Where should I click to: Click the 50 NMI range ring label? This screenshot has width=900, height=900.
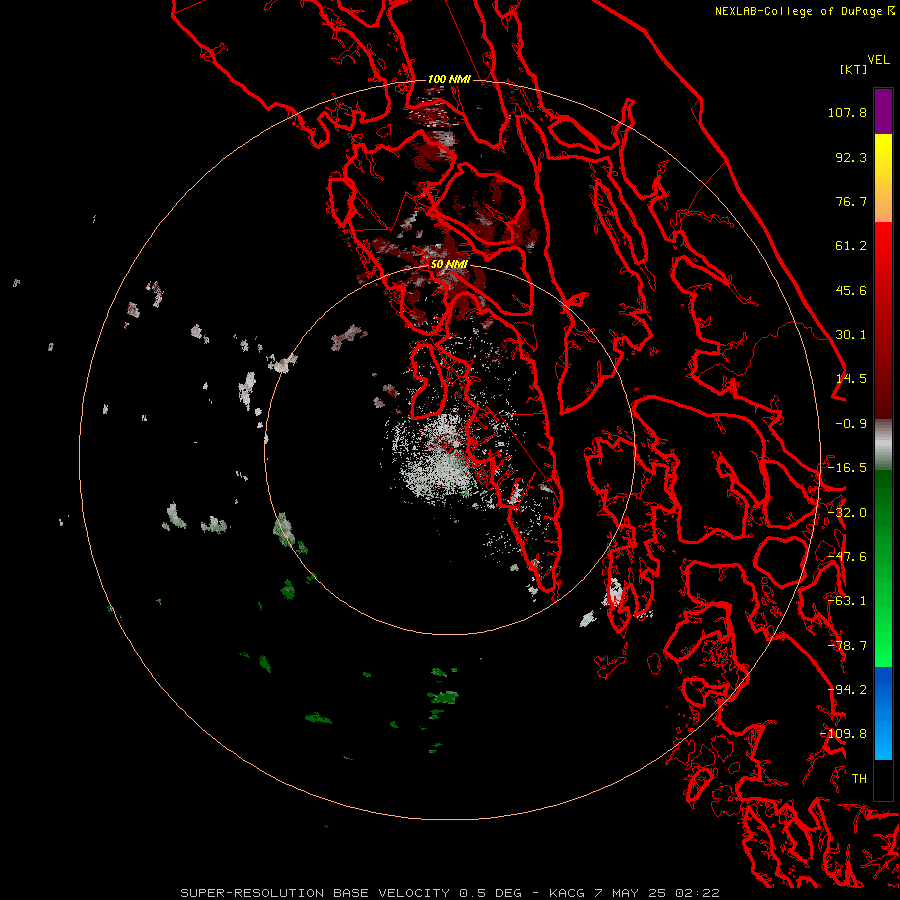pos(449,264)
